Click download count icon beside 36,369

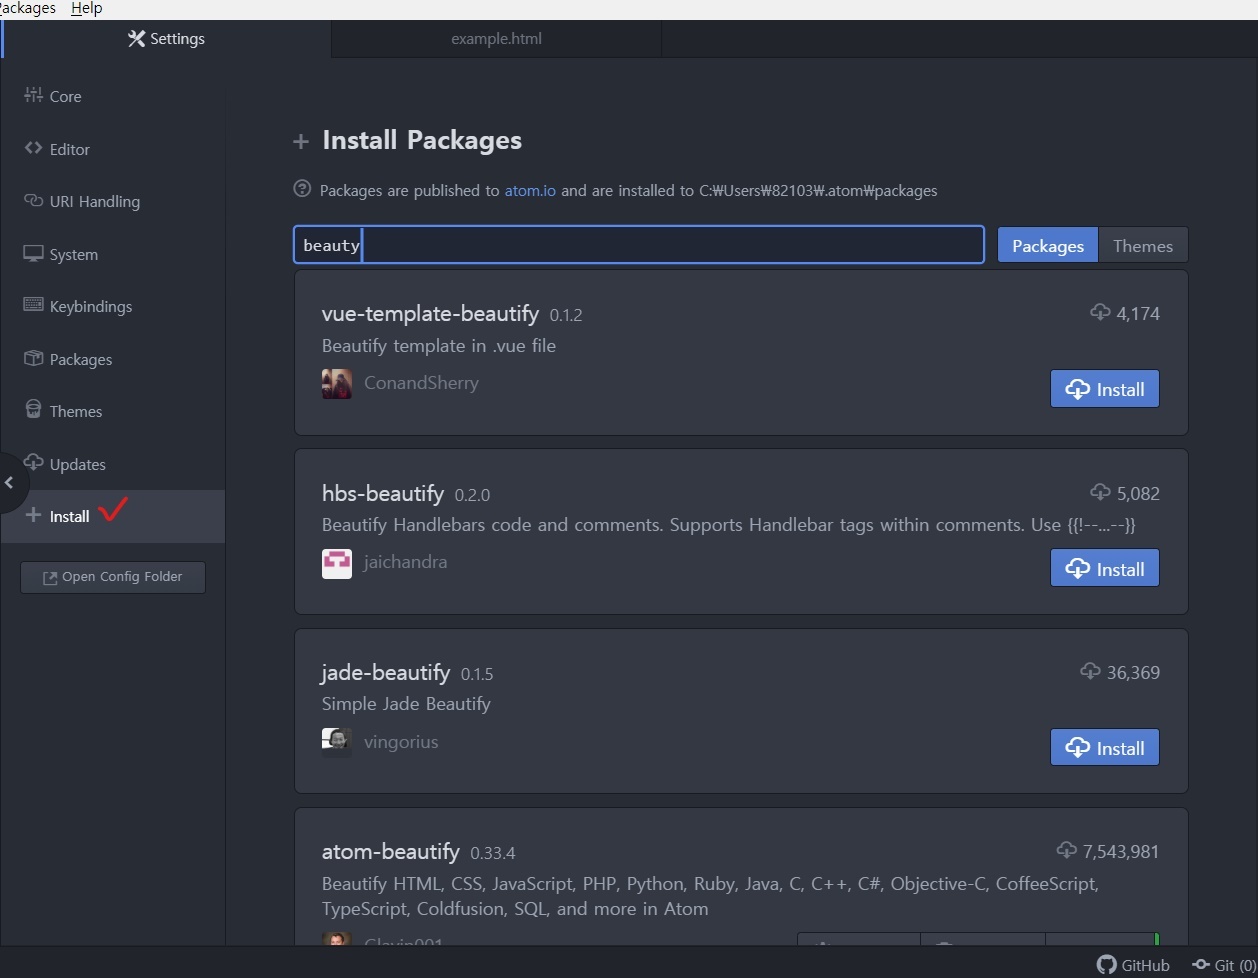pyautogui.click(x=1090, y=671)
